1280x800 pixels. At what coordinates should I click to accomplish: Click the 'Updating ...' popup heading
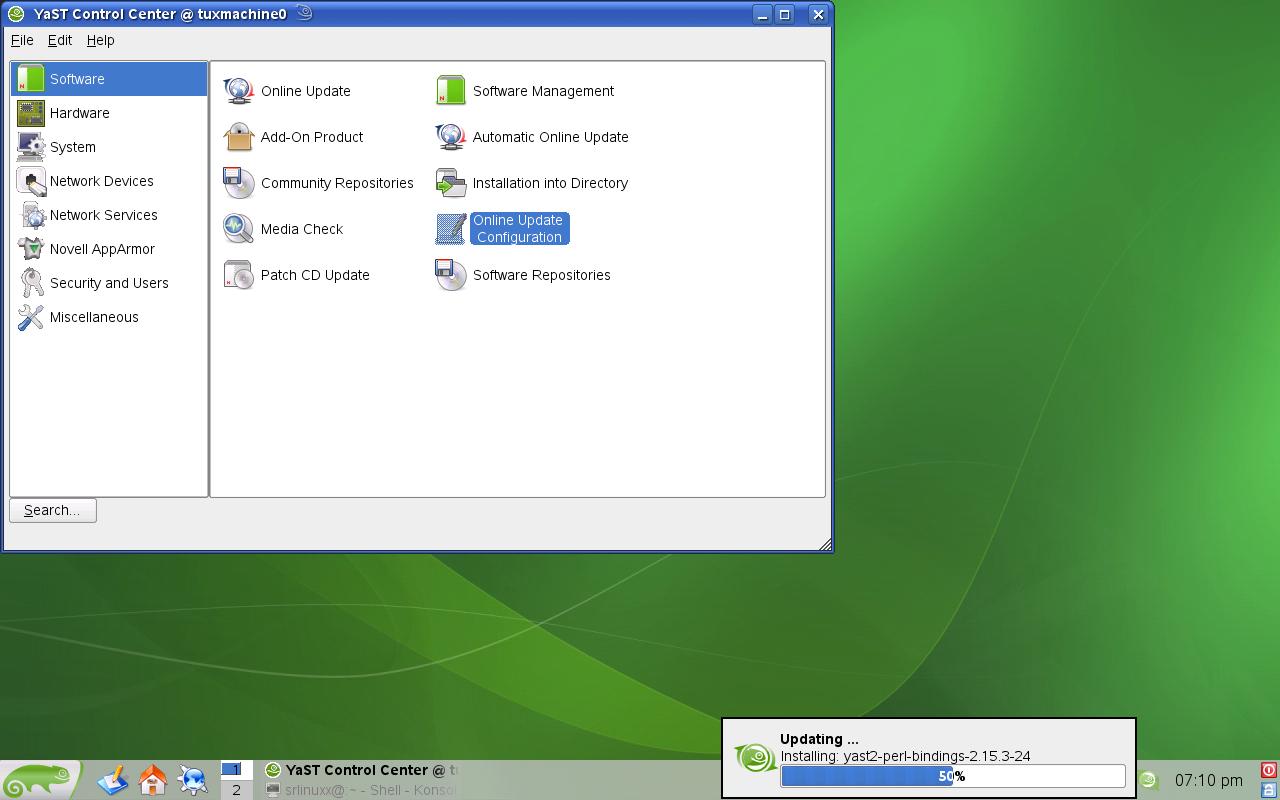[819, 739]
